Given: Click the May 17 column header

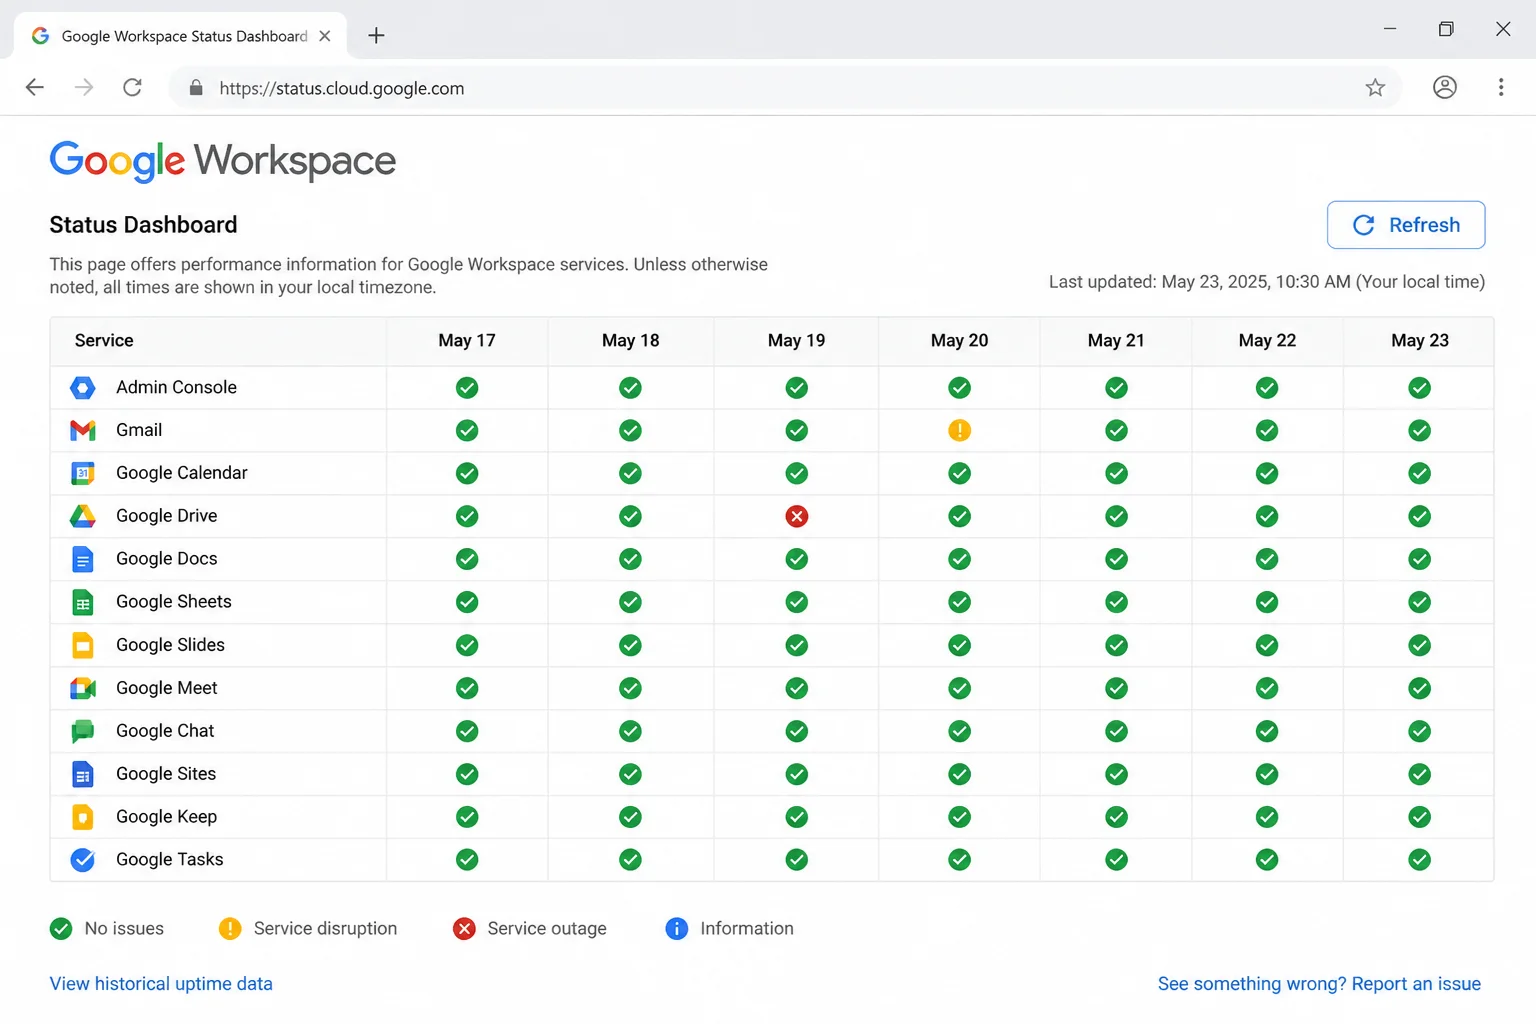Looking at the screenshot, I should tap(467, 341).
